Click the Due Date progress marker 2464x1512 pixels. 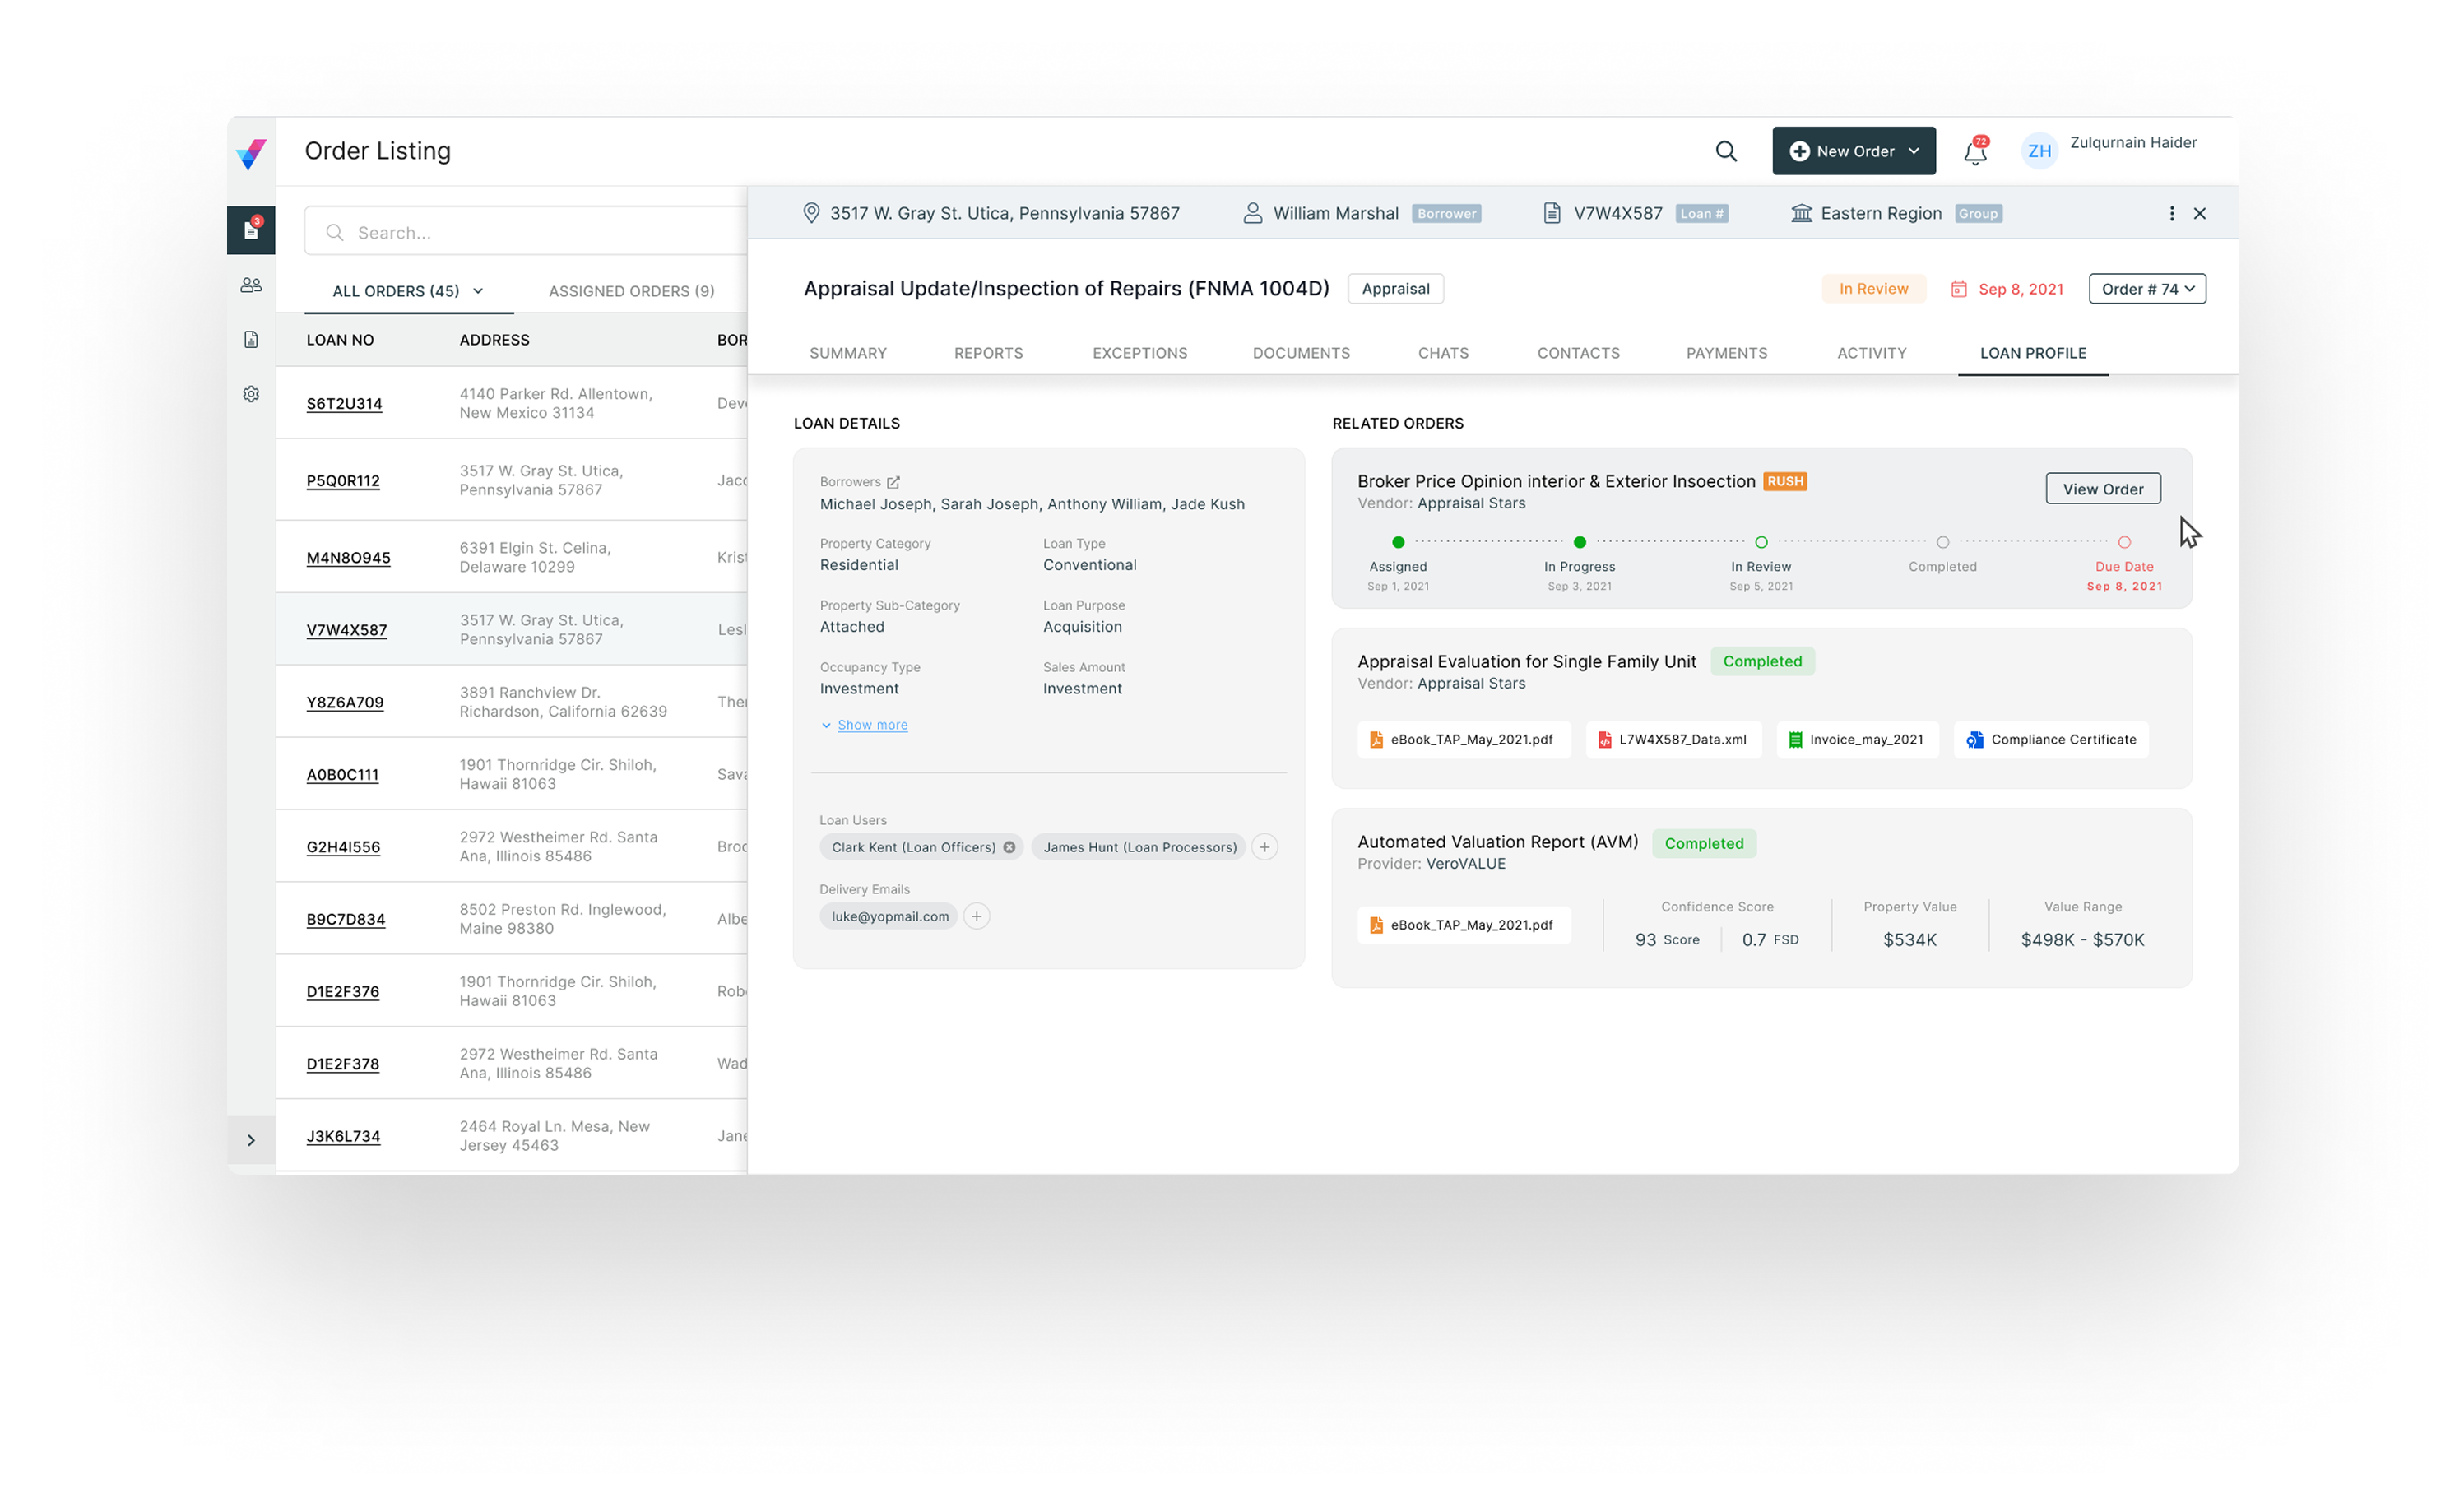pyautogui.click(x=2124, y=542)
